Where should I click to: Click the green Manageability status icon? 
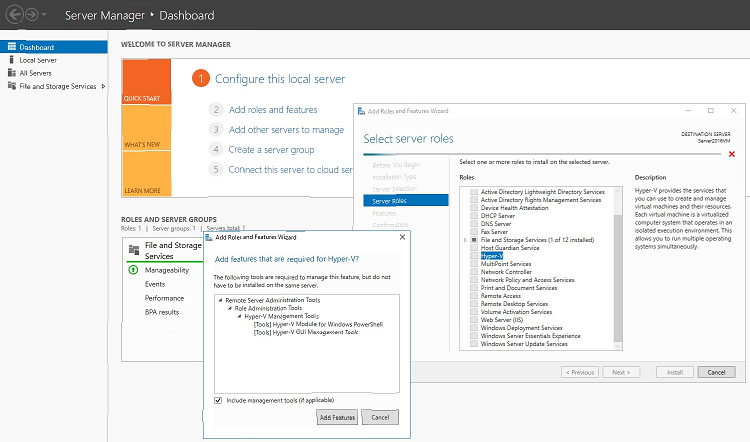(133, 270)
